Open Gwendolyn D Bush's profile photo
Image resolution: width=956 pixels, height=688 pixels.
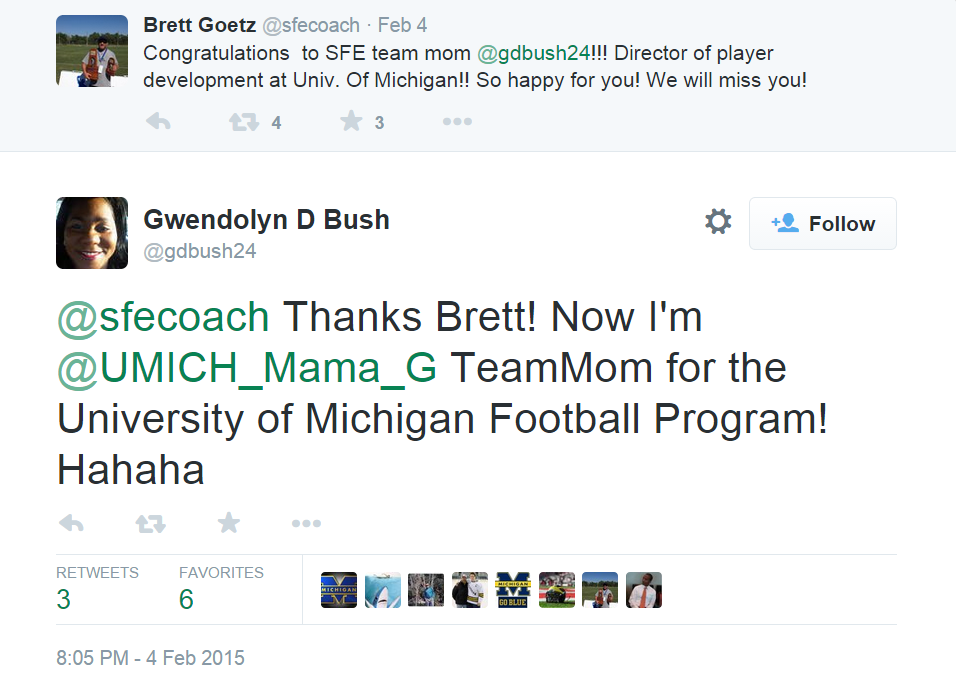click(x=92, y=233)
